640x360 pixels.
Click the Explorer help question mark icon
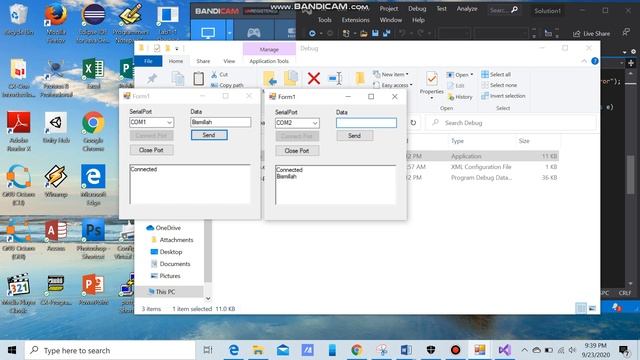click(x=595, y=61)
